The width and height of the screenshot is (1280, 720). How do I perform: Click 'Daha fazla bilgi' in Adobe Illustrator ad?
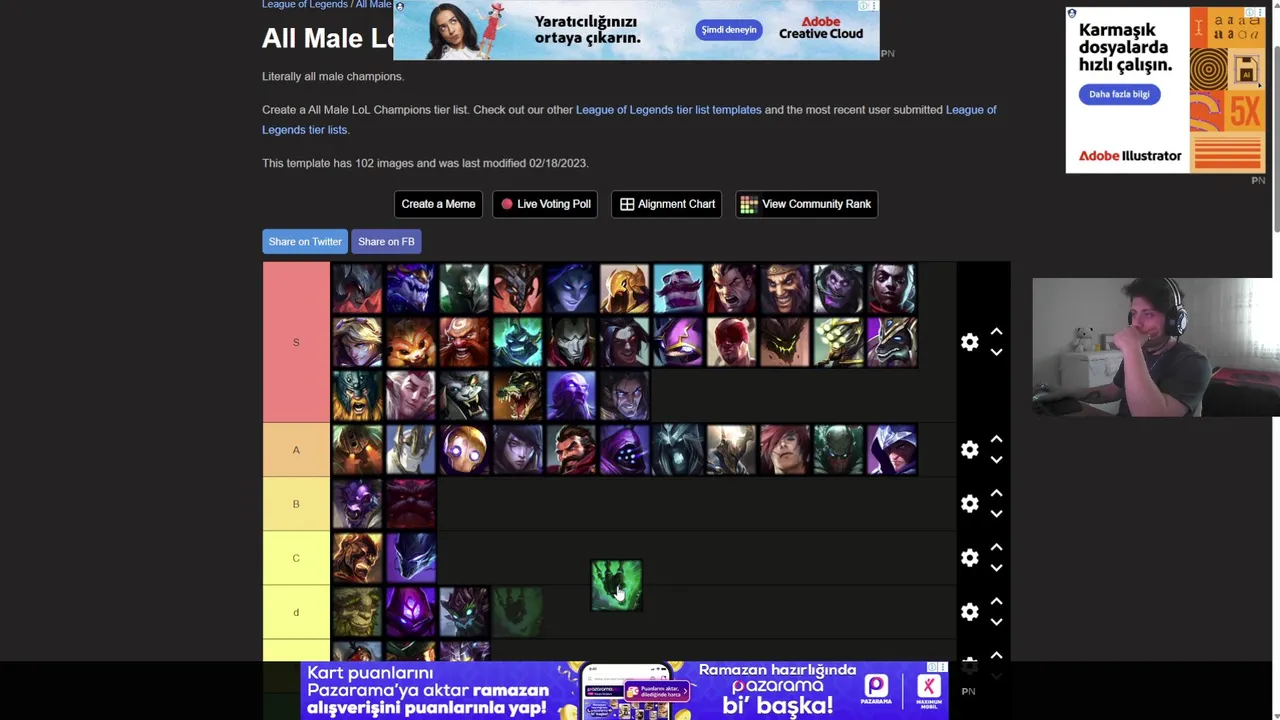click(1119, 94)
